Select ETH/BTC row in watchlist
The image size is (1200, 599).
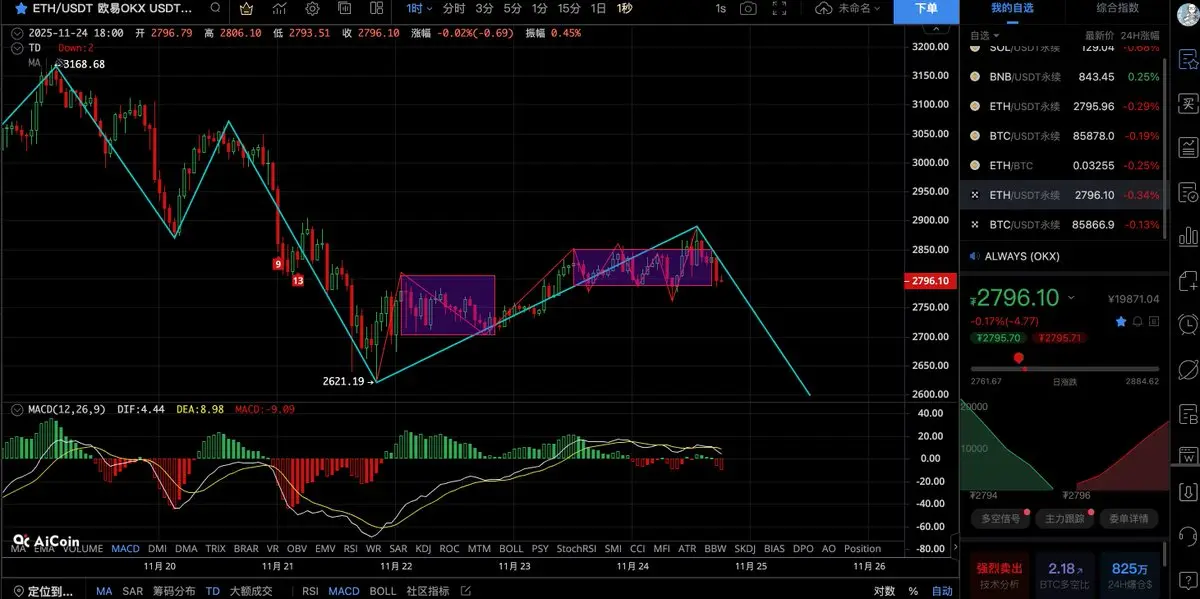click(1064, 165)
